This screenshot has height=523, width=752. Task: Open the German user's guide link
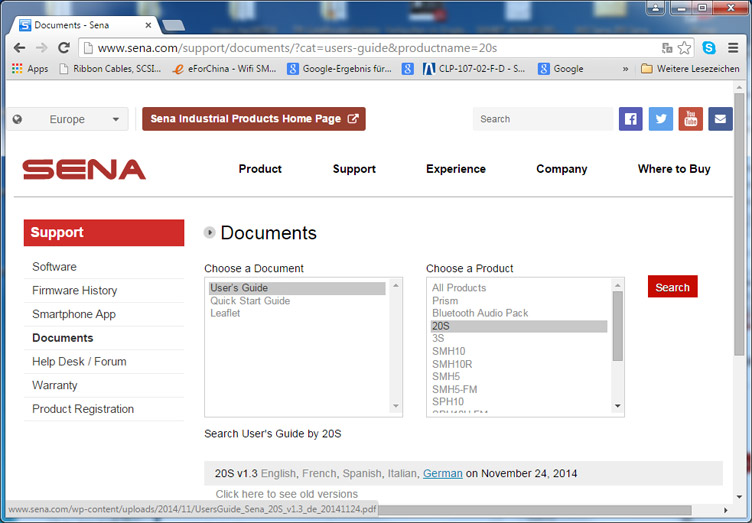[x=443, y=474]
